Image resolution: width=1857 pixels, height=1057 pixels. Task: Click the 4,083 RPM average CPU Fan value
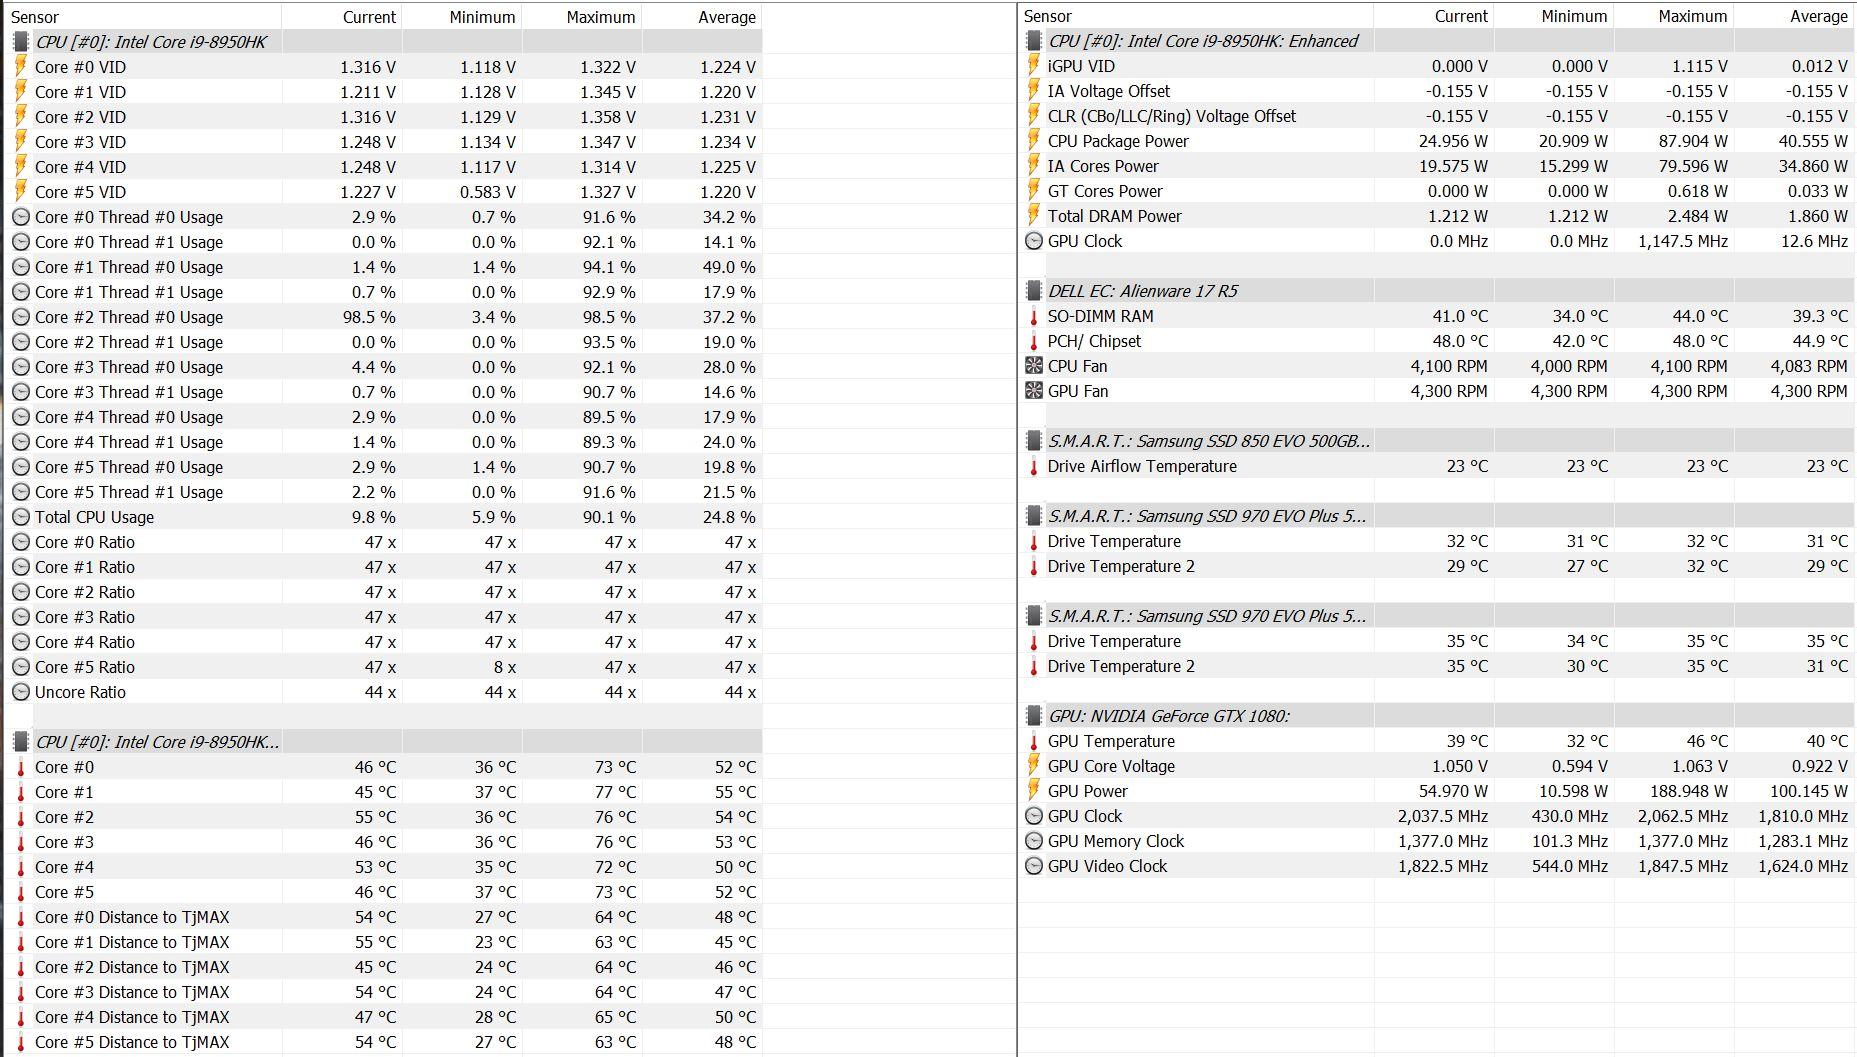click(x=1809, y=366)
